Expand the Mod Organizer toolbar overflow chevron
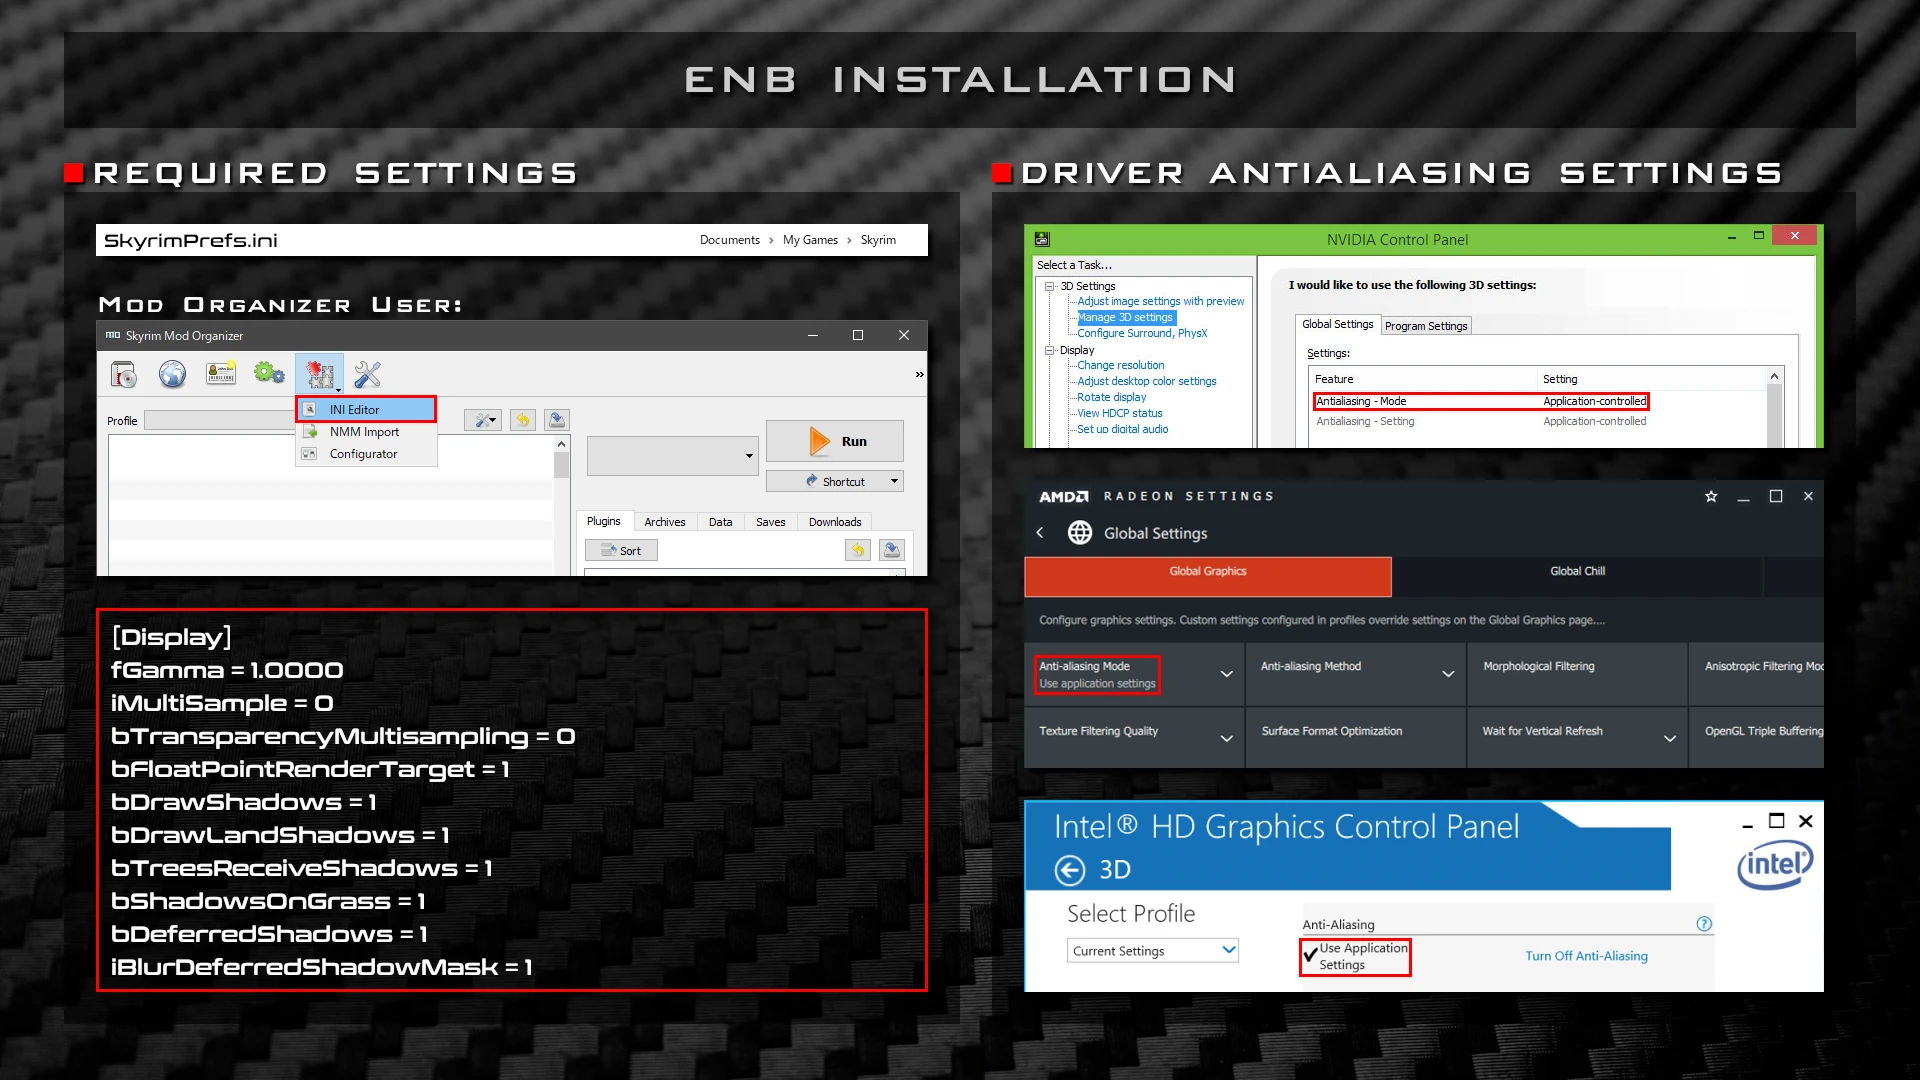The image size is (1920, 1080). pyautogui.click(x=919, y=375)
